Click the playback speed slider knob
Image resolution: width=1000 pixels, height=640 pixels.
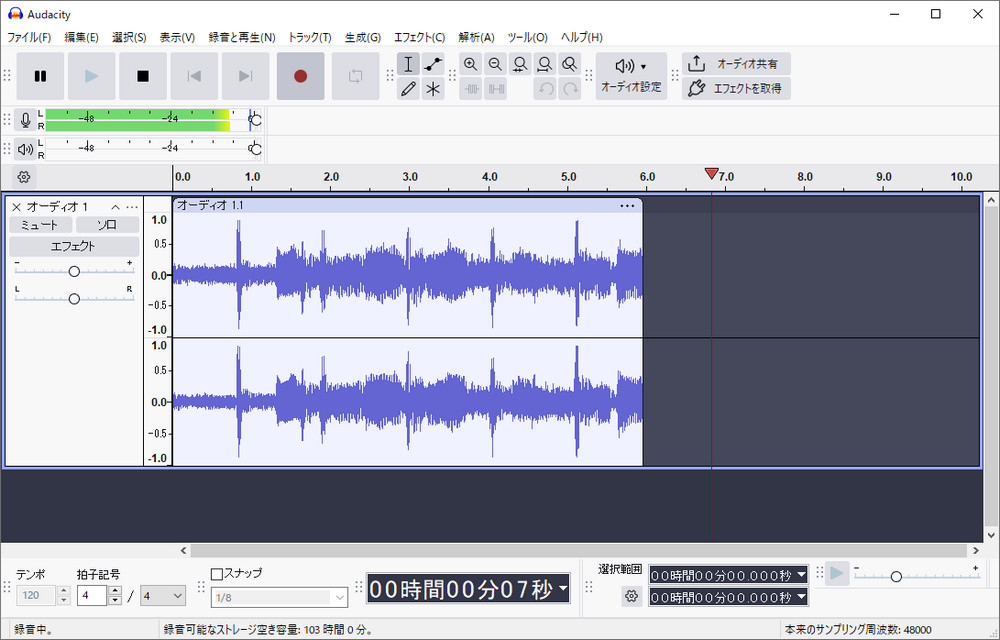coord(896,576)
